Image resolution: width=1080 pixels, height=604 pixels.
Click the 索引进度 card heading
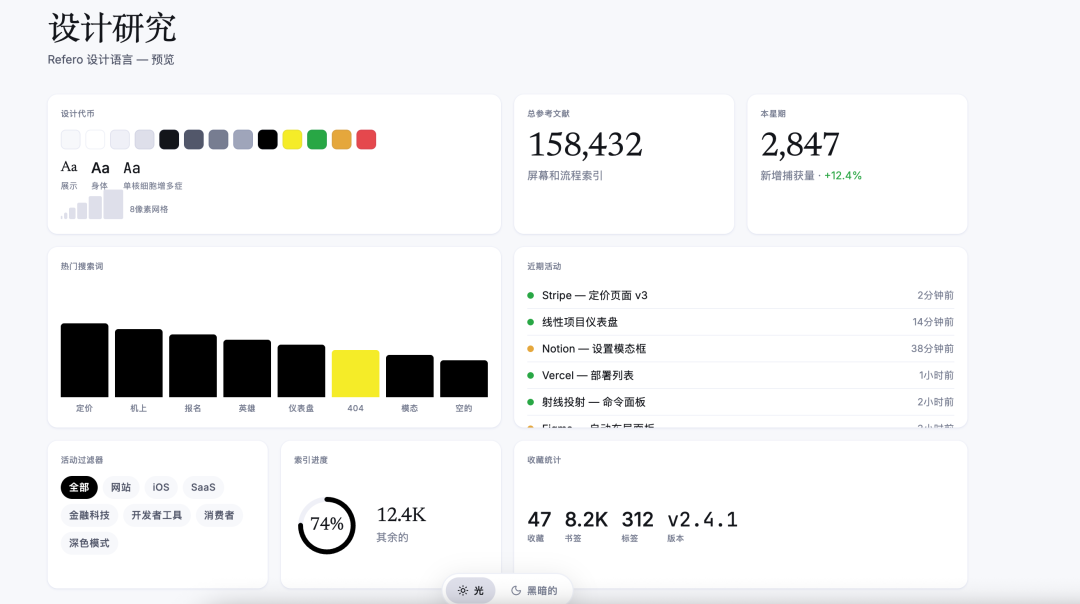(311, 460)
